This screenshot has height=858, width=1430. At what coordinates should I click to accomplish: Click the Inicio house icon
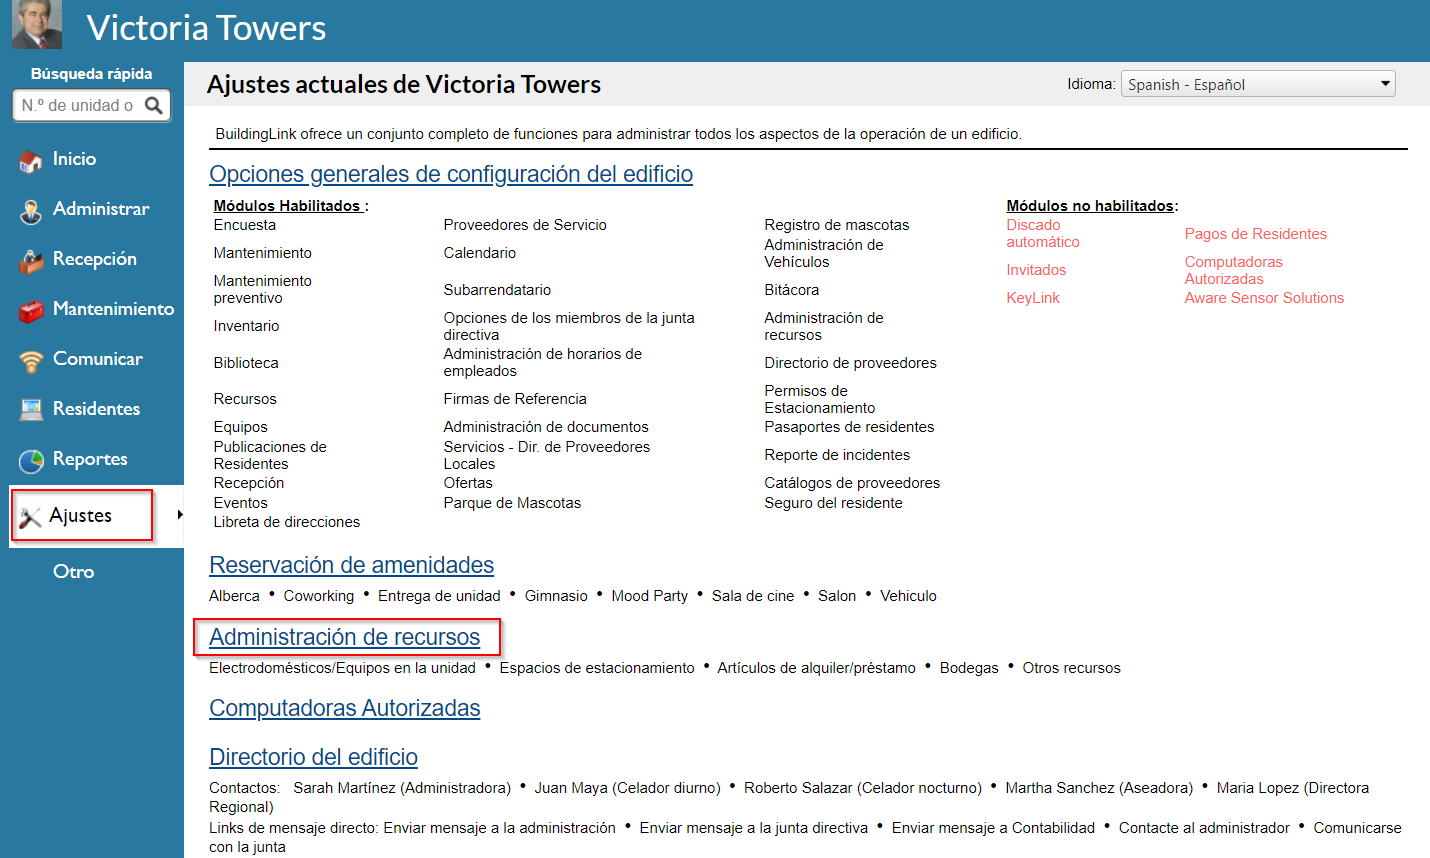(x=31, y=160)
